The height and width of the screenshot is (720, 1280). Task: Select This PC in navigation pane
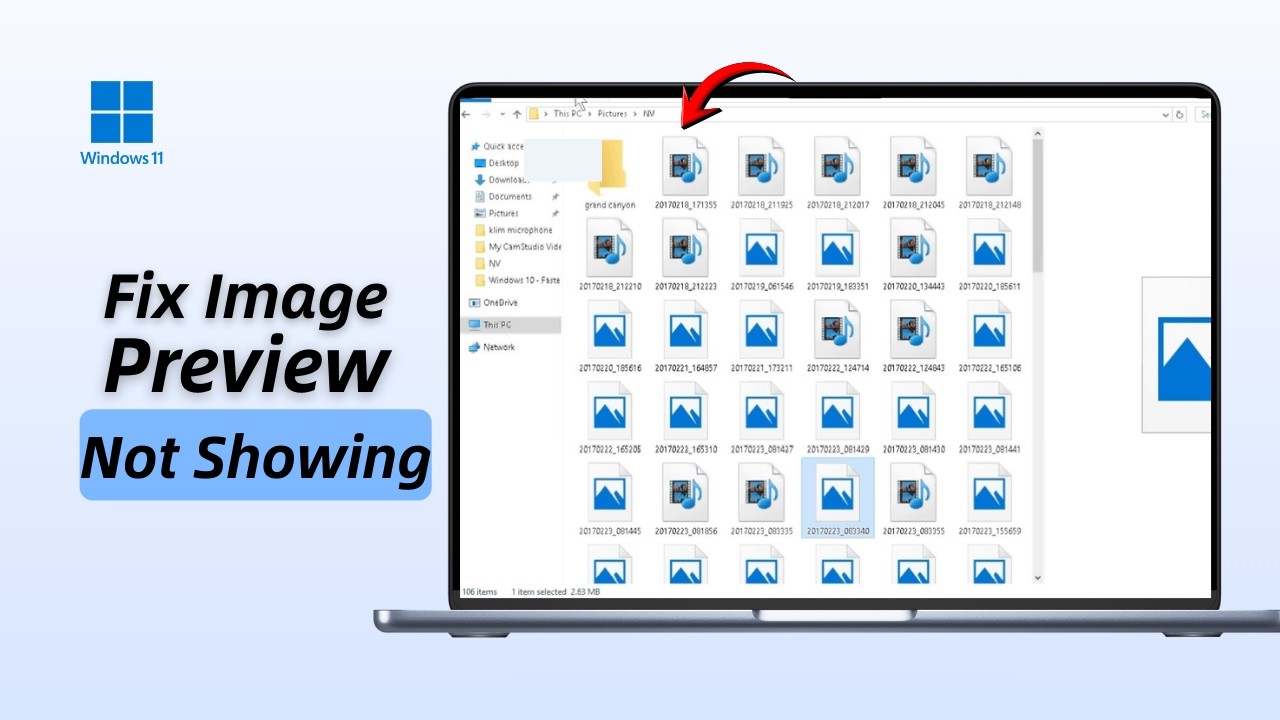(513, 325)
